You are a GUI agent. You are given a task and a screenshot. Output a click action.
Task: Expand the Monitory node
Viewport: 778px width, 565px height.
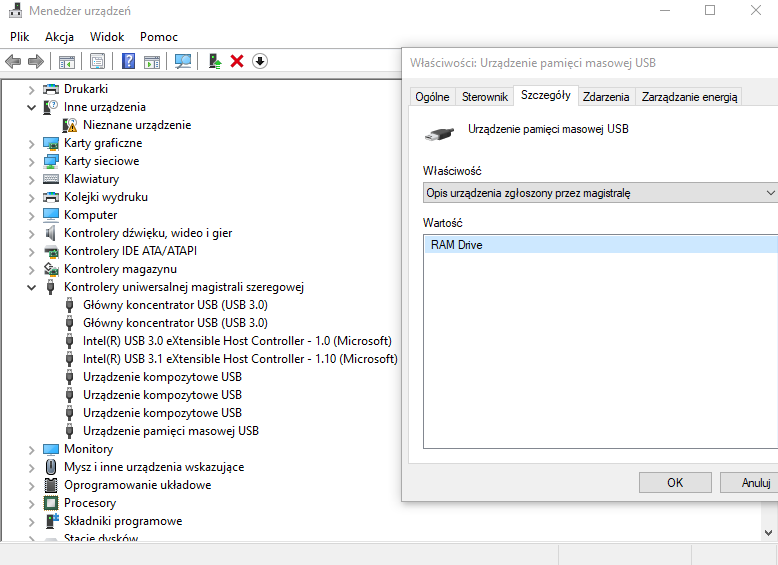click(x=31, y=450)
